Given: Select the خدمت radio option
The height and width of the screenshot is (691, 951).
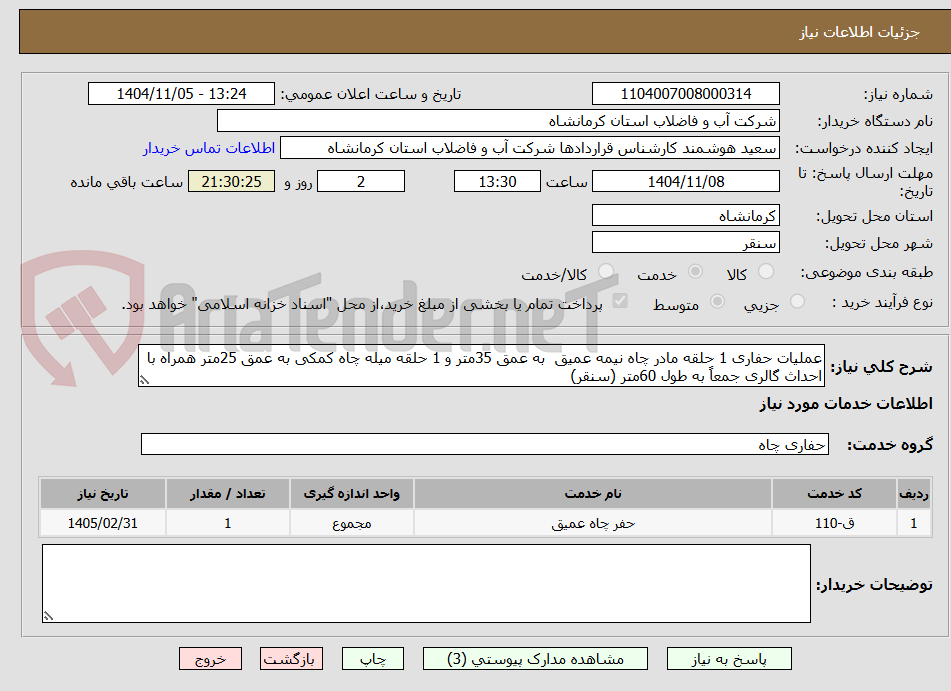Looking at the screenshot, I should (x=694, y=271).
